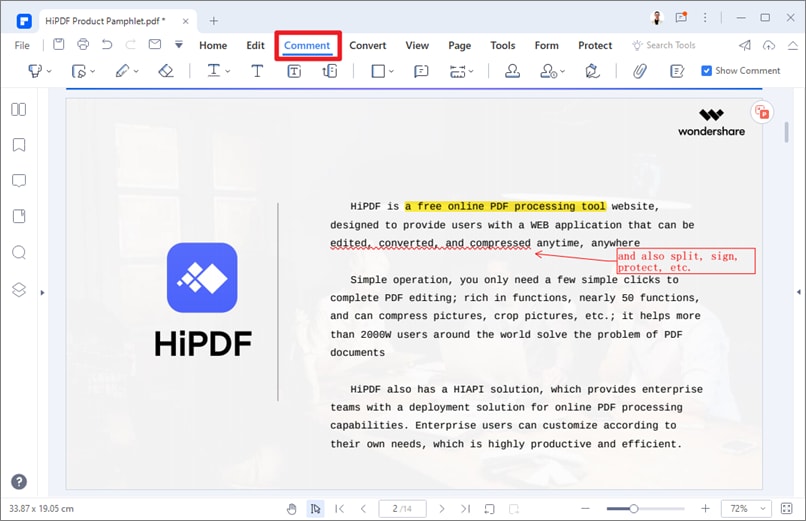
Task: Activate the Select text cursor tool
Action: [x=315, y=509]
